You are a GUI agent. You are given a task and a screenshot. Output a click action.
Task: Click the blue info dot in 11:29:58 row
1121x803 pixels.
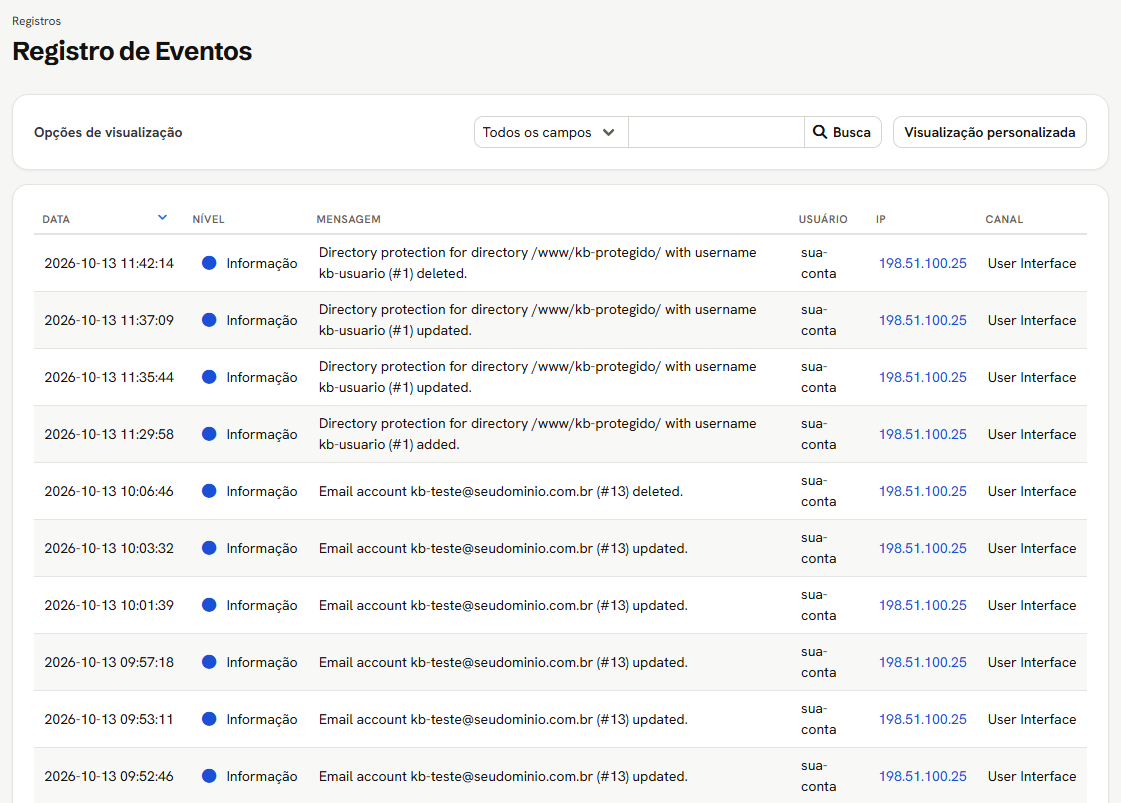(x=209, y=434)
